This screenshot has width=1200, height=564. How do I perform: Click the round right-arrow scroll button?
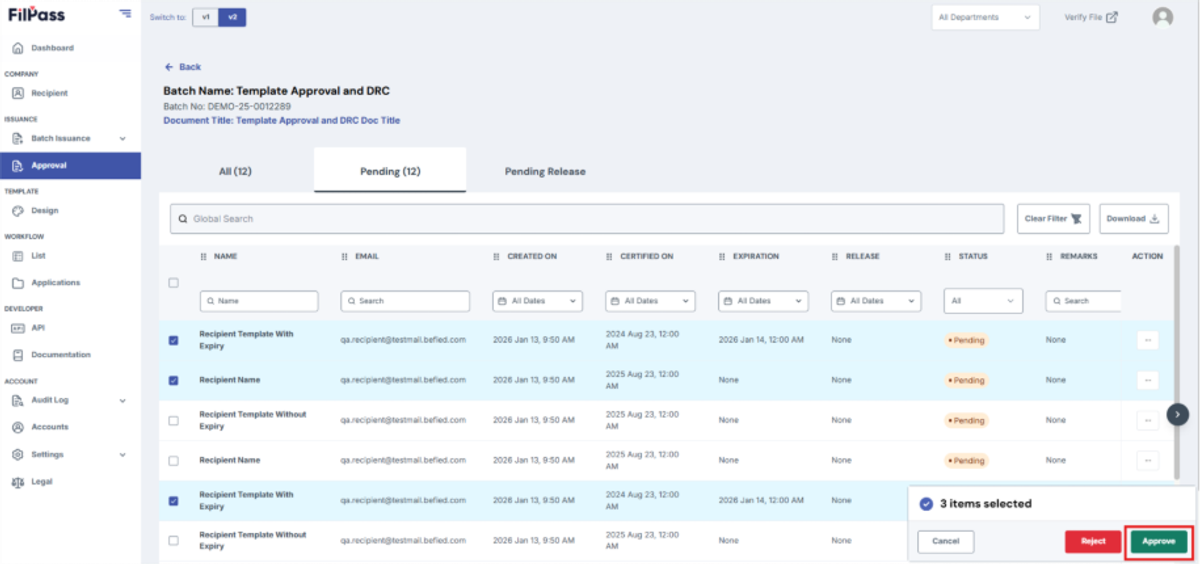[x=1178, y=413]
